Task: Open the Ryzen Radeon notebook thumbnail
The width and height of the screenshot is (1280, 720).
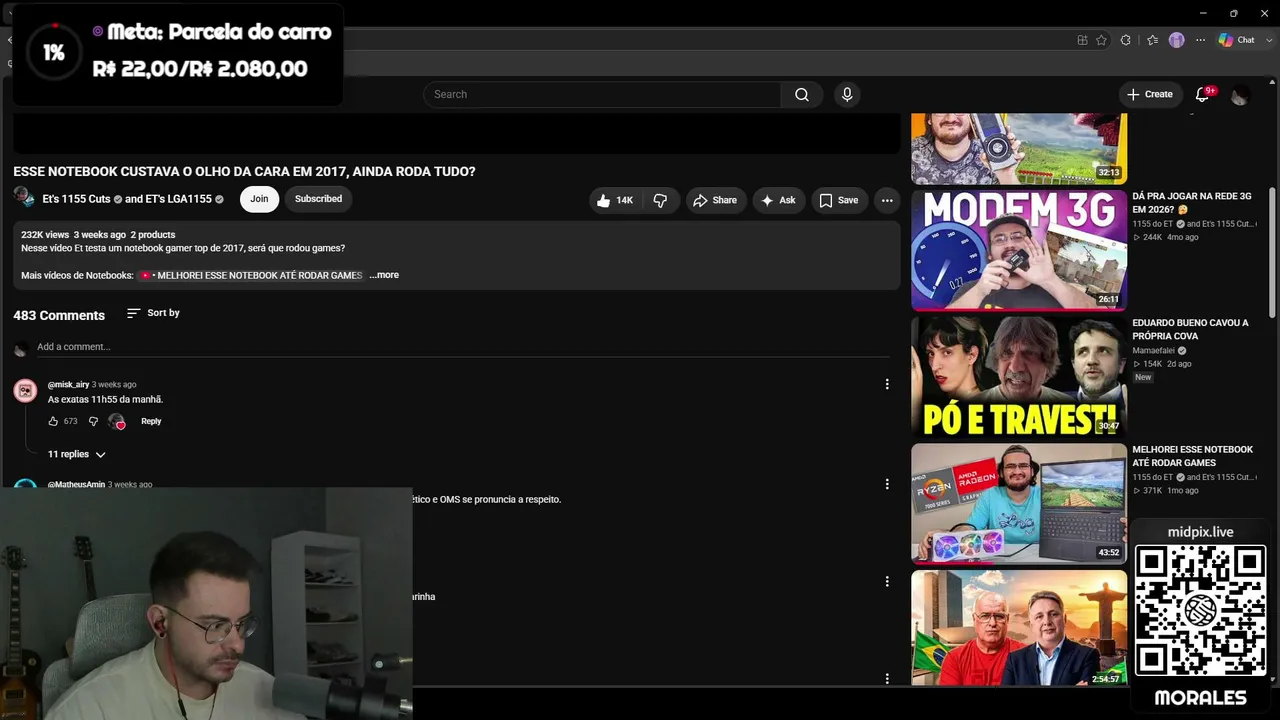Action: coord(1019,504)
